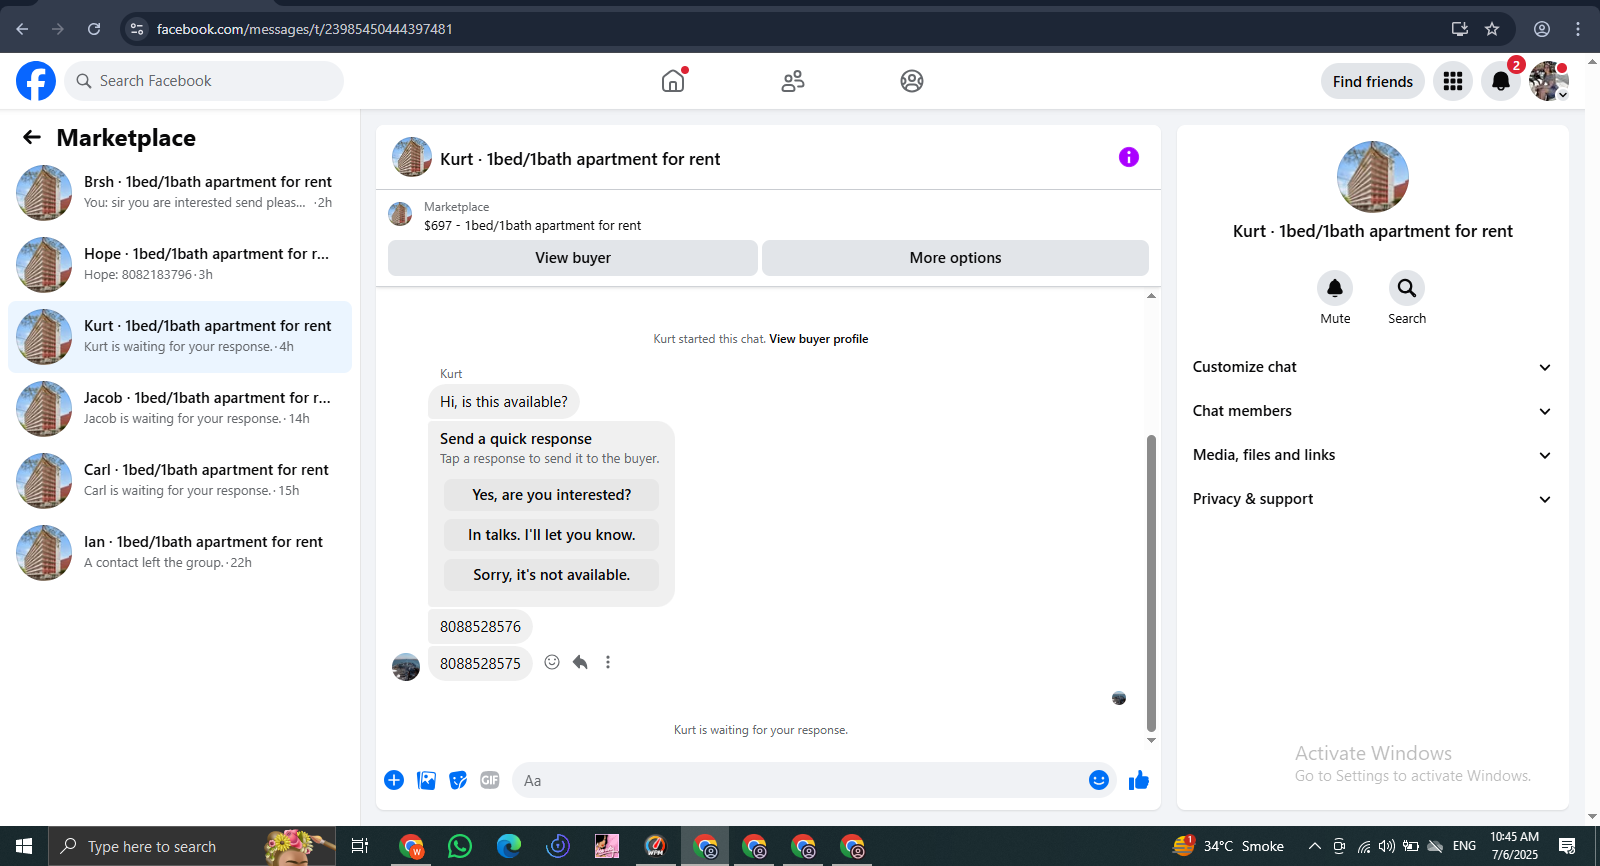Expand Media, files and links section
The width and height of the screenshot is (1600, 866).
1372,455
